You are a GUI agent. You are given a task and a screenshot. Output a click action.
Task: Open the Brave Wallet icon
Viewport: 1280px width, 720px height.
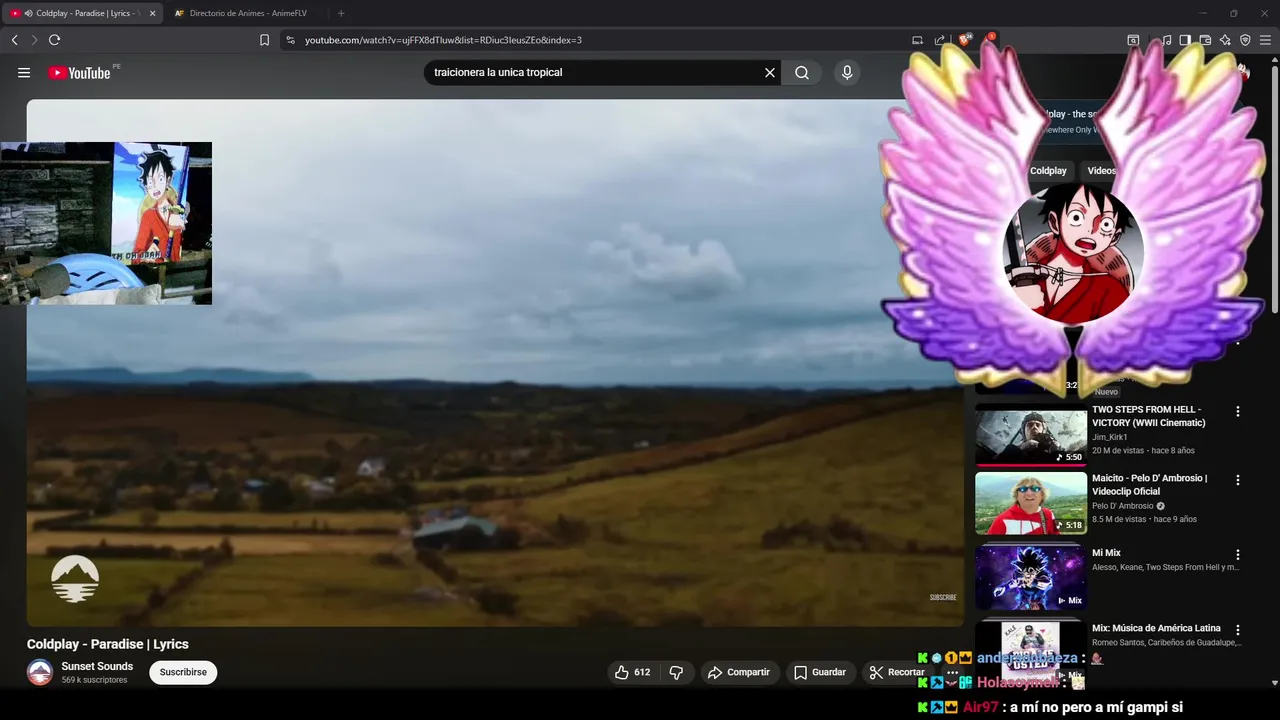coord(1205,40)
